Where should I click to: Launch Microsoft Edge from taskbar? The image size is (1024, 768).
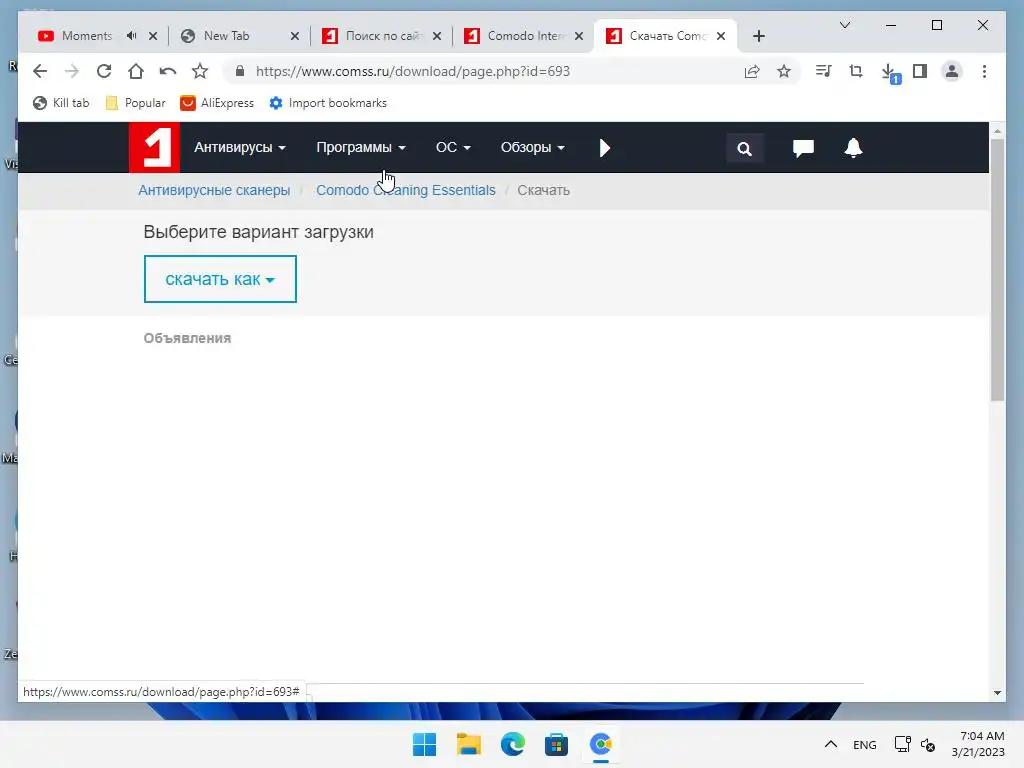point(513,744)
